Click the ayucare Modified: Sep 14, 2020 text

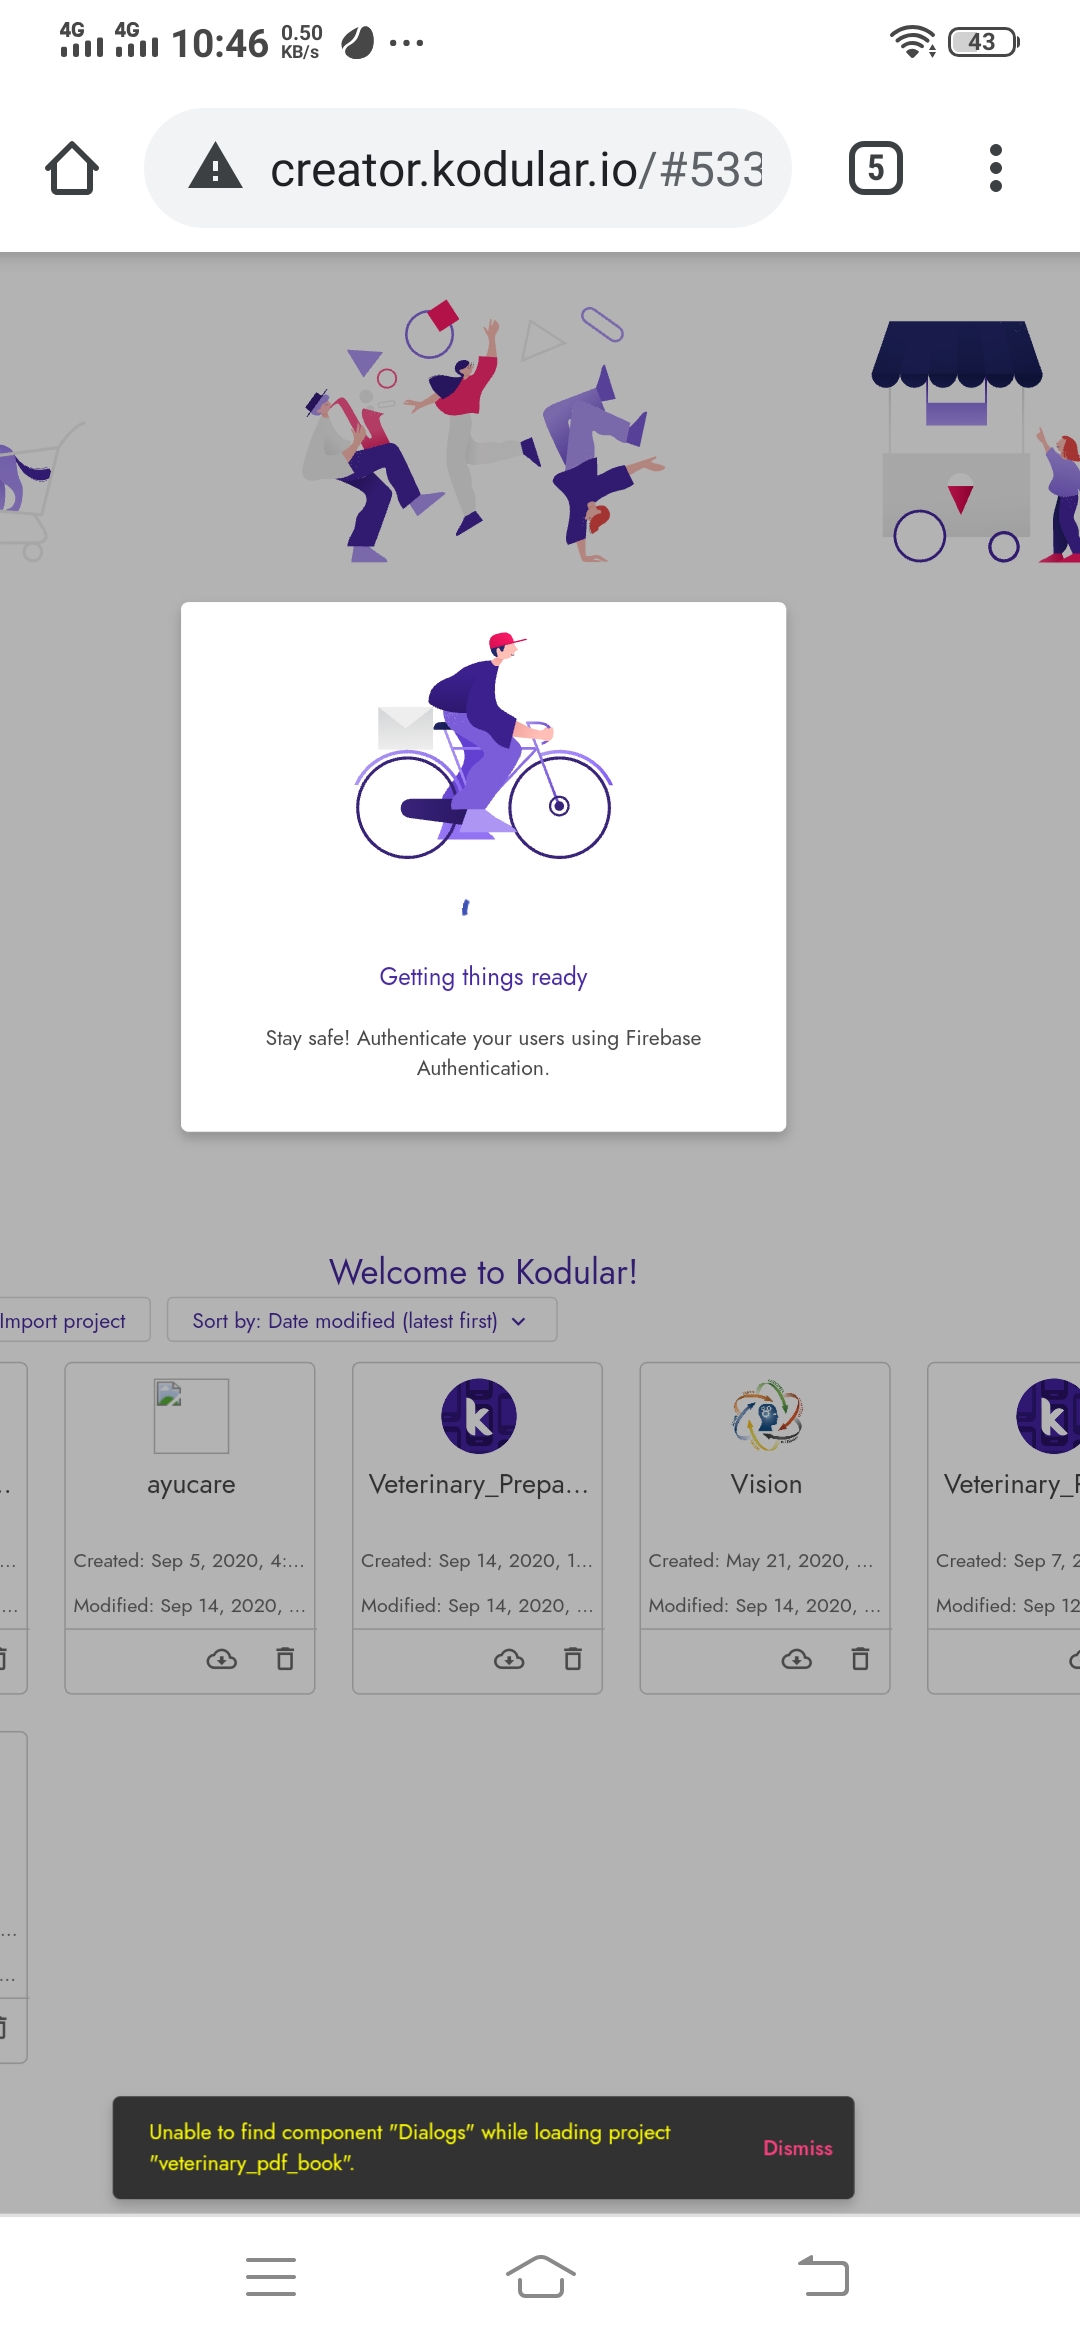click(189, 1606)
